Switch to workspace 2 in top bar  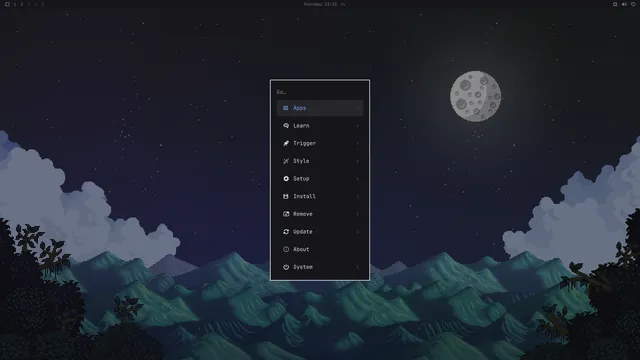[22, 4]
